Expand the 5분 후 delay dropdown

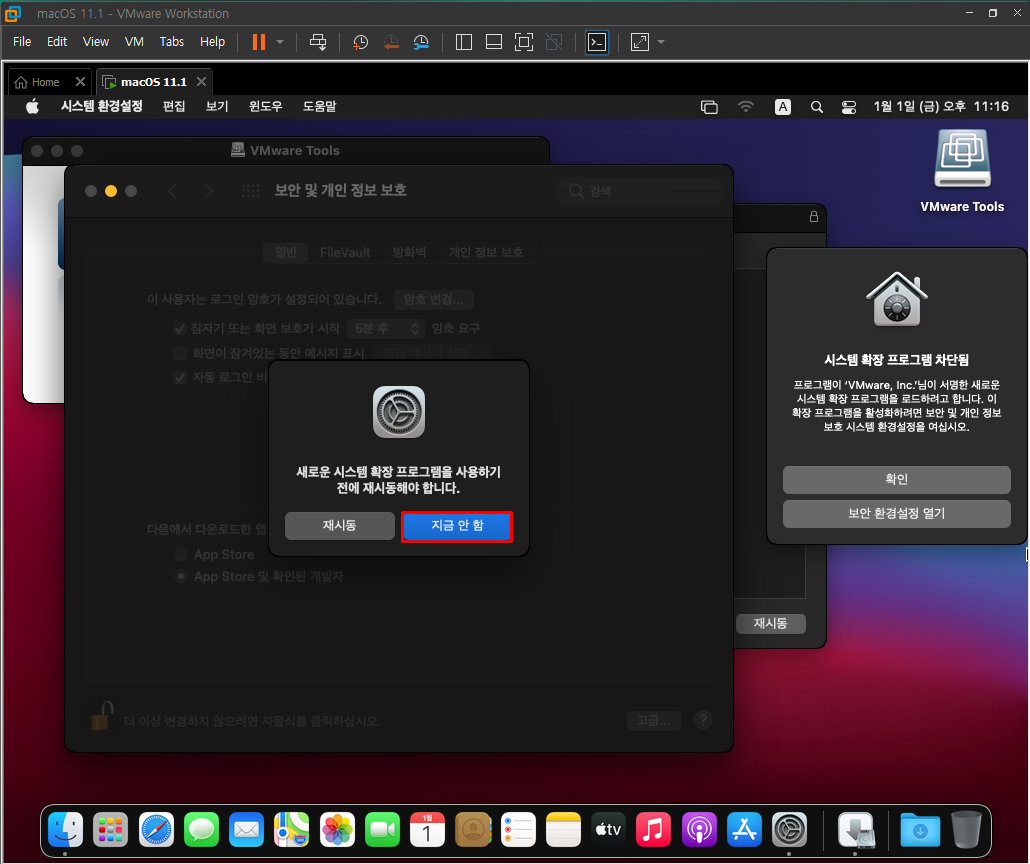pos(386,329)
